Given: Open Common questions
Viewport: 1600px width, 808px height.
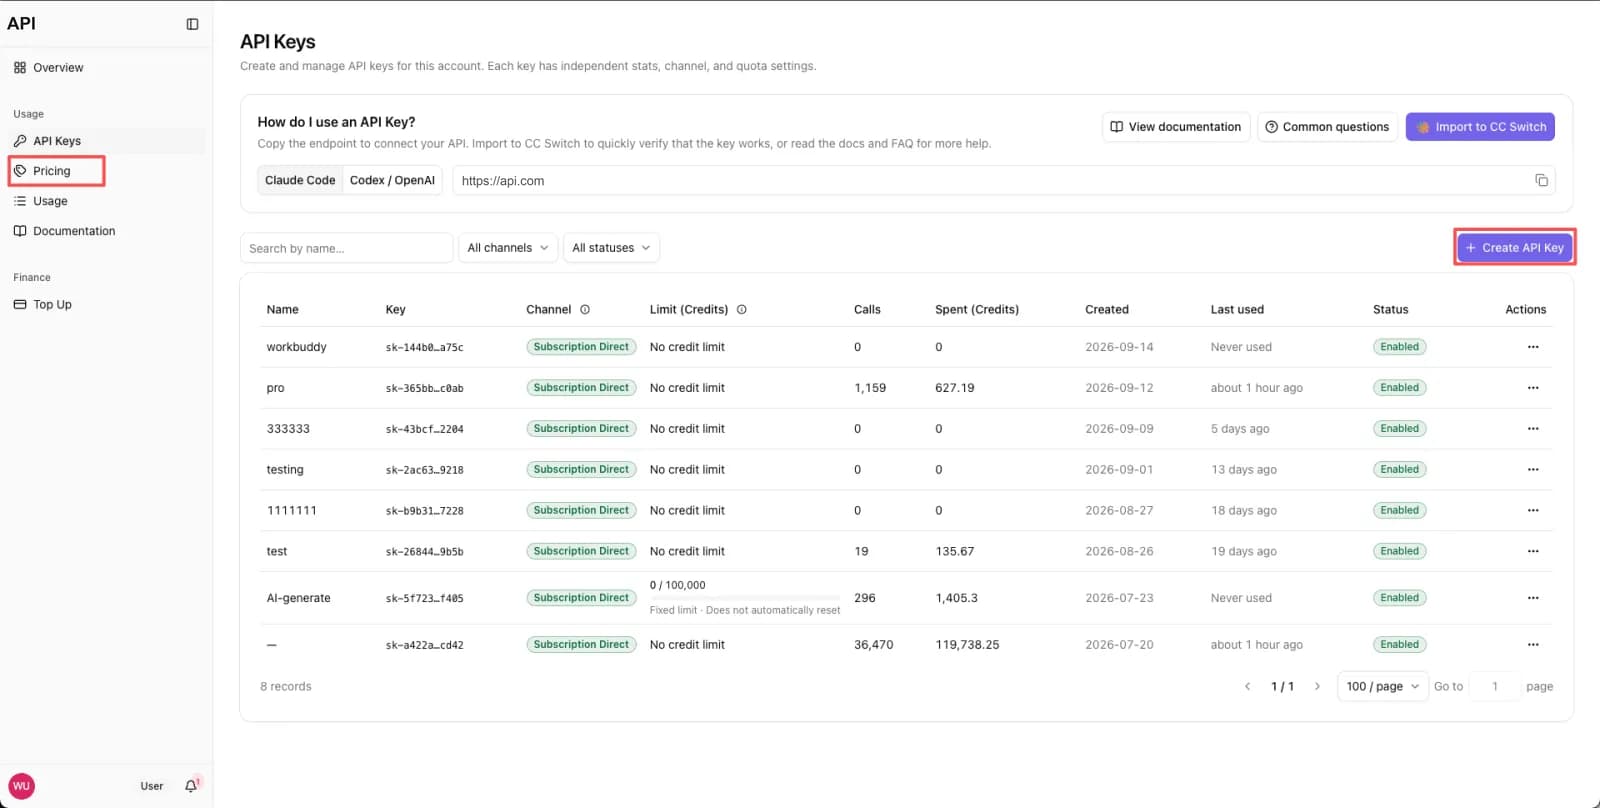Looking at the screenshot, I should click(1327, 127).
